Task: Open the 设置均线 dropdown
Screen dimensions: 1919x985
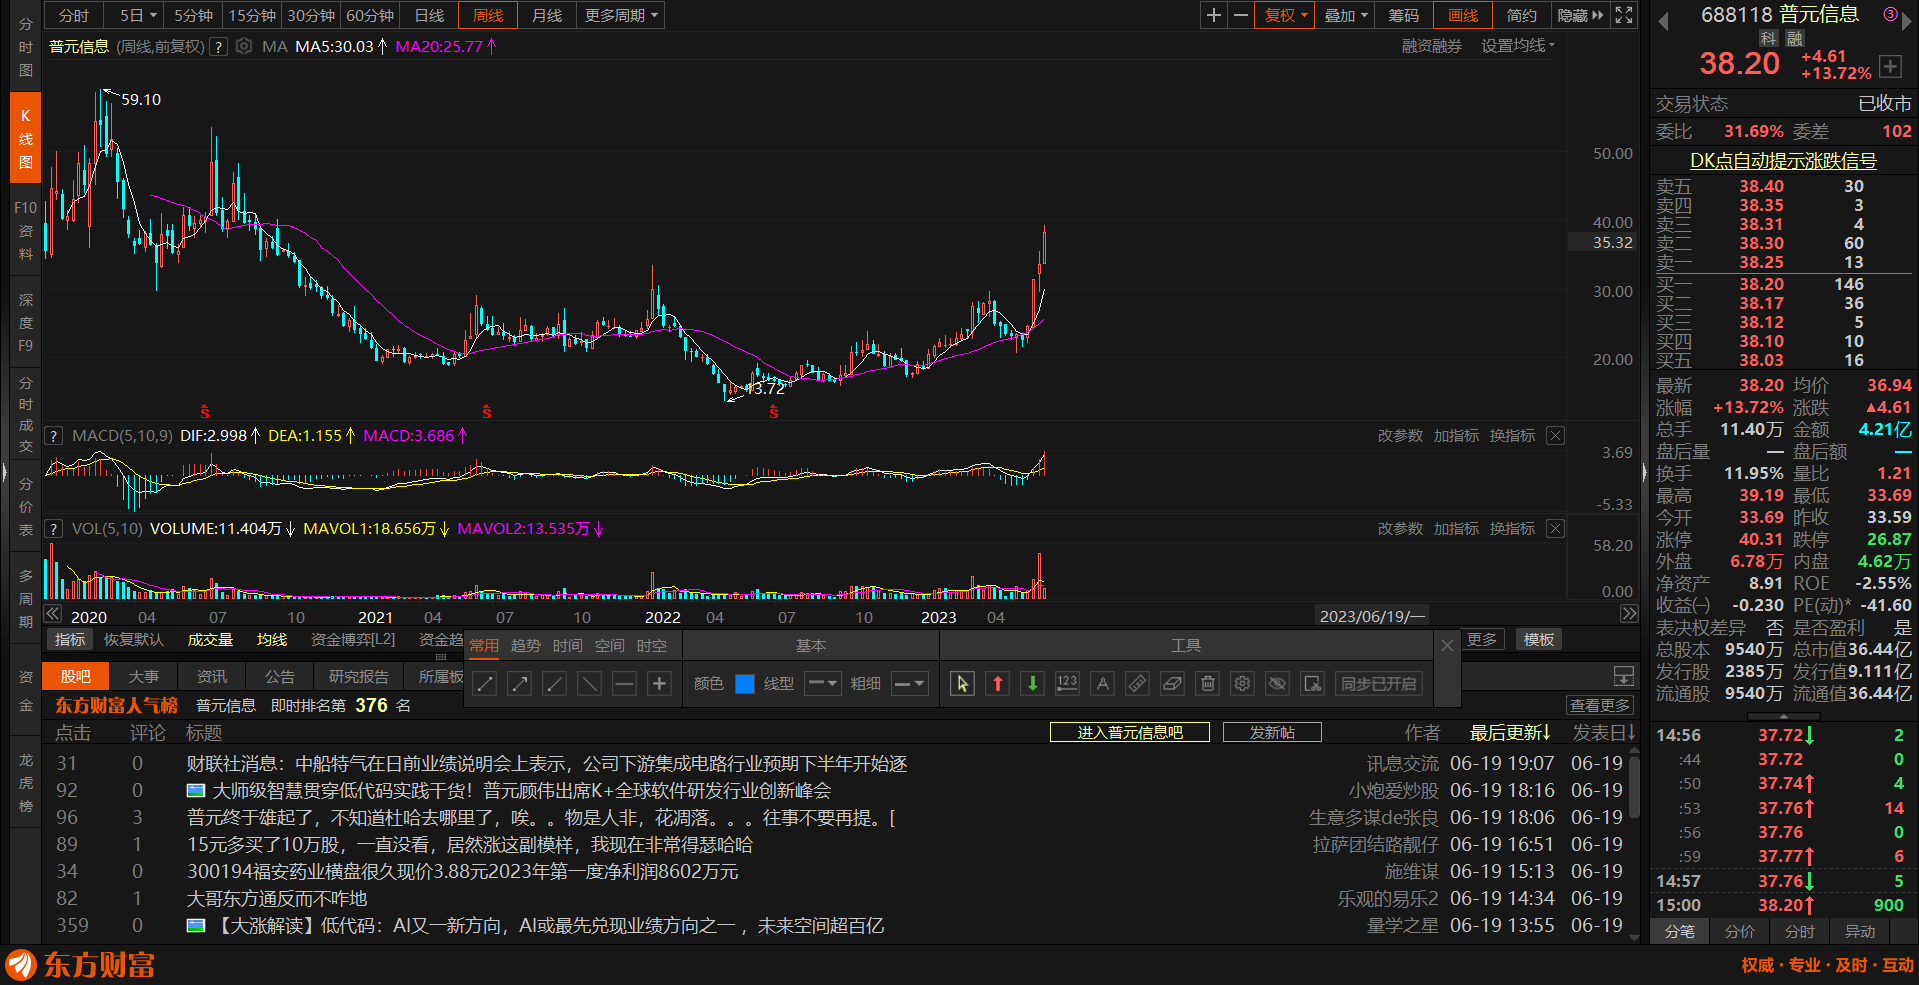Action: click(x=1518, y=46)
